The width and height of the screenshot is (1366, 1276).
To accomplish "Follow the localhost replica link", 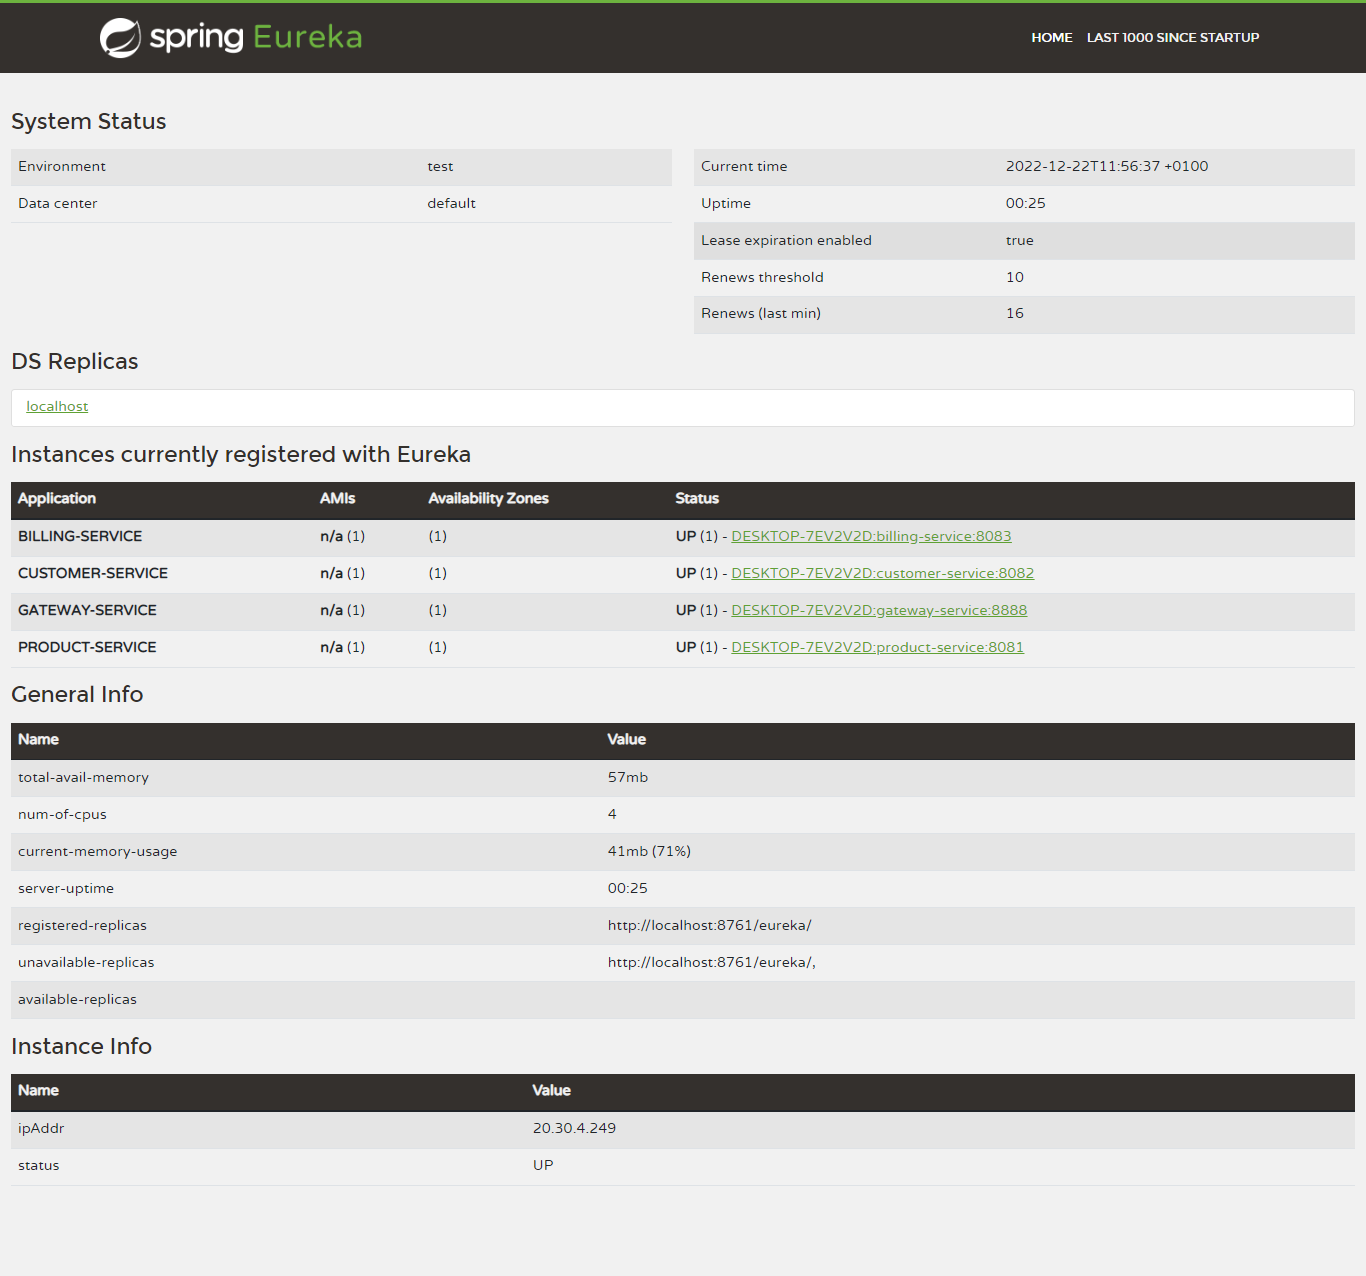I will (x=57, y=407).
